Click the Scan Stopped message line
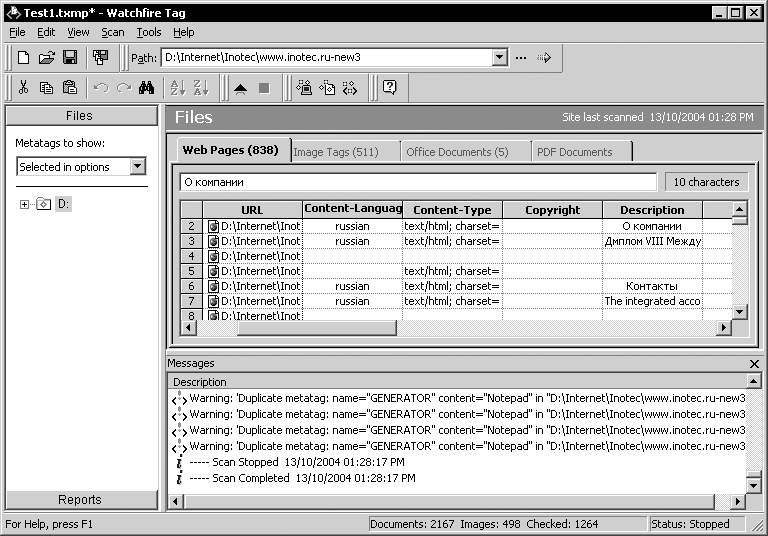Screen dimensions: 768x536 pyautogui.click(x=297, y=462)
